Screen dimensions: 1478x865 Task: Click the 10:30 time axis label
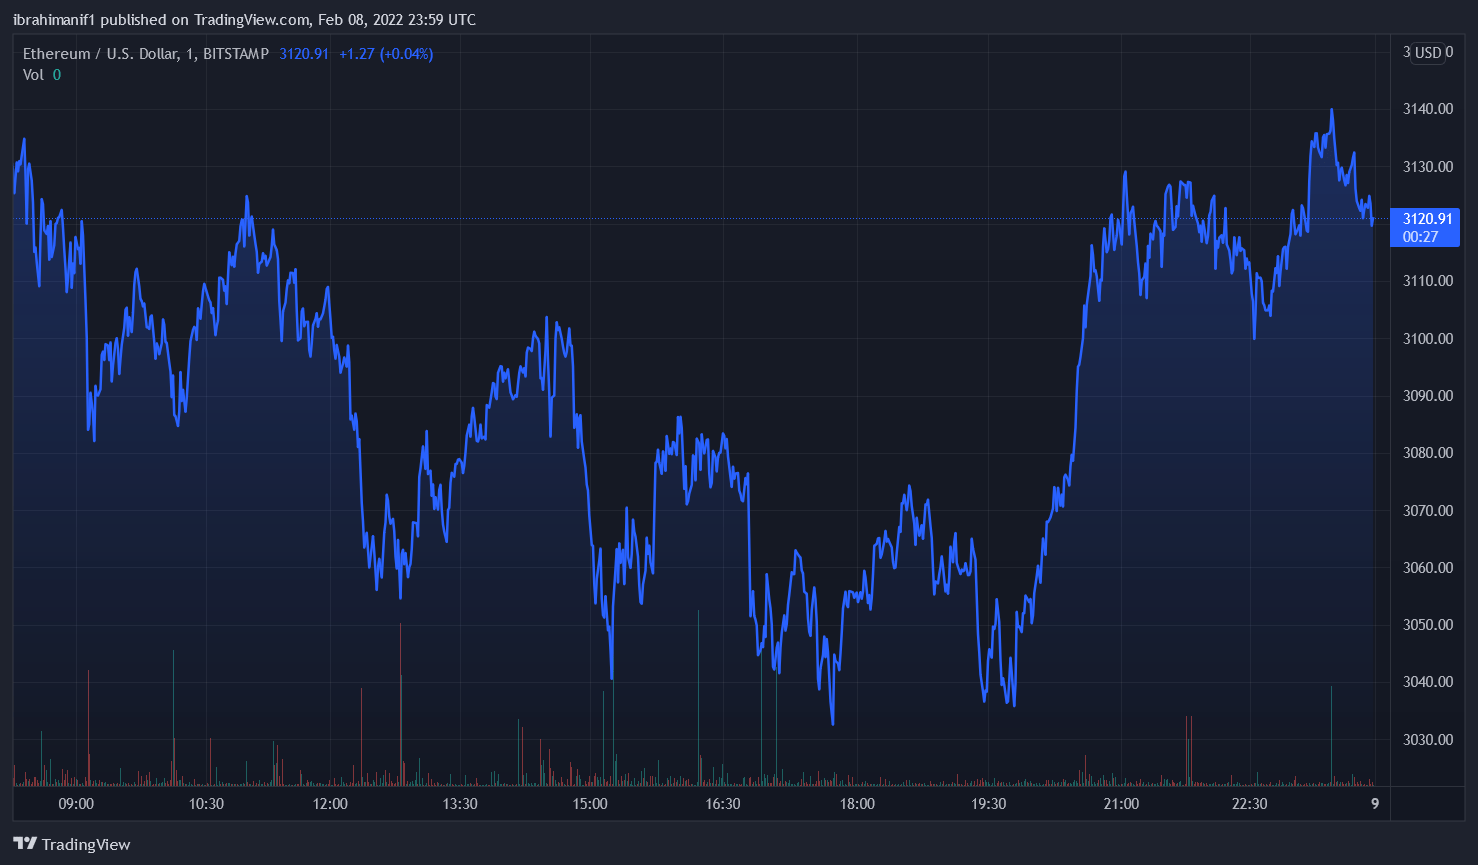pos(205,804)
